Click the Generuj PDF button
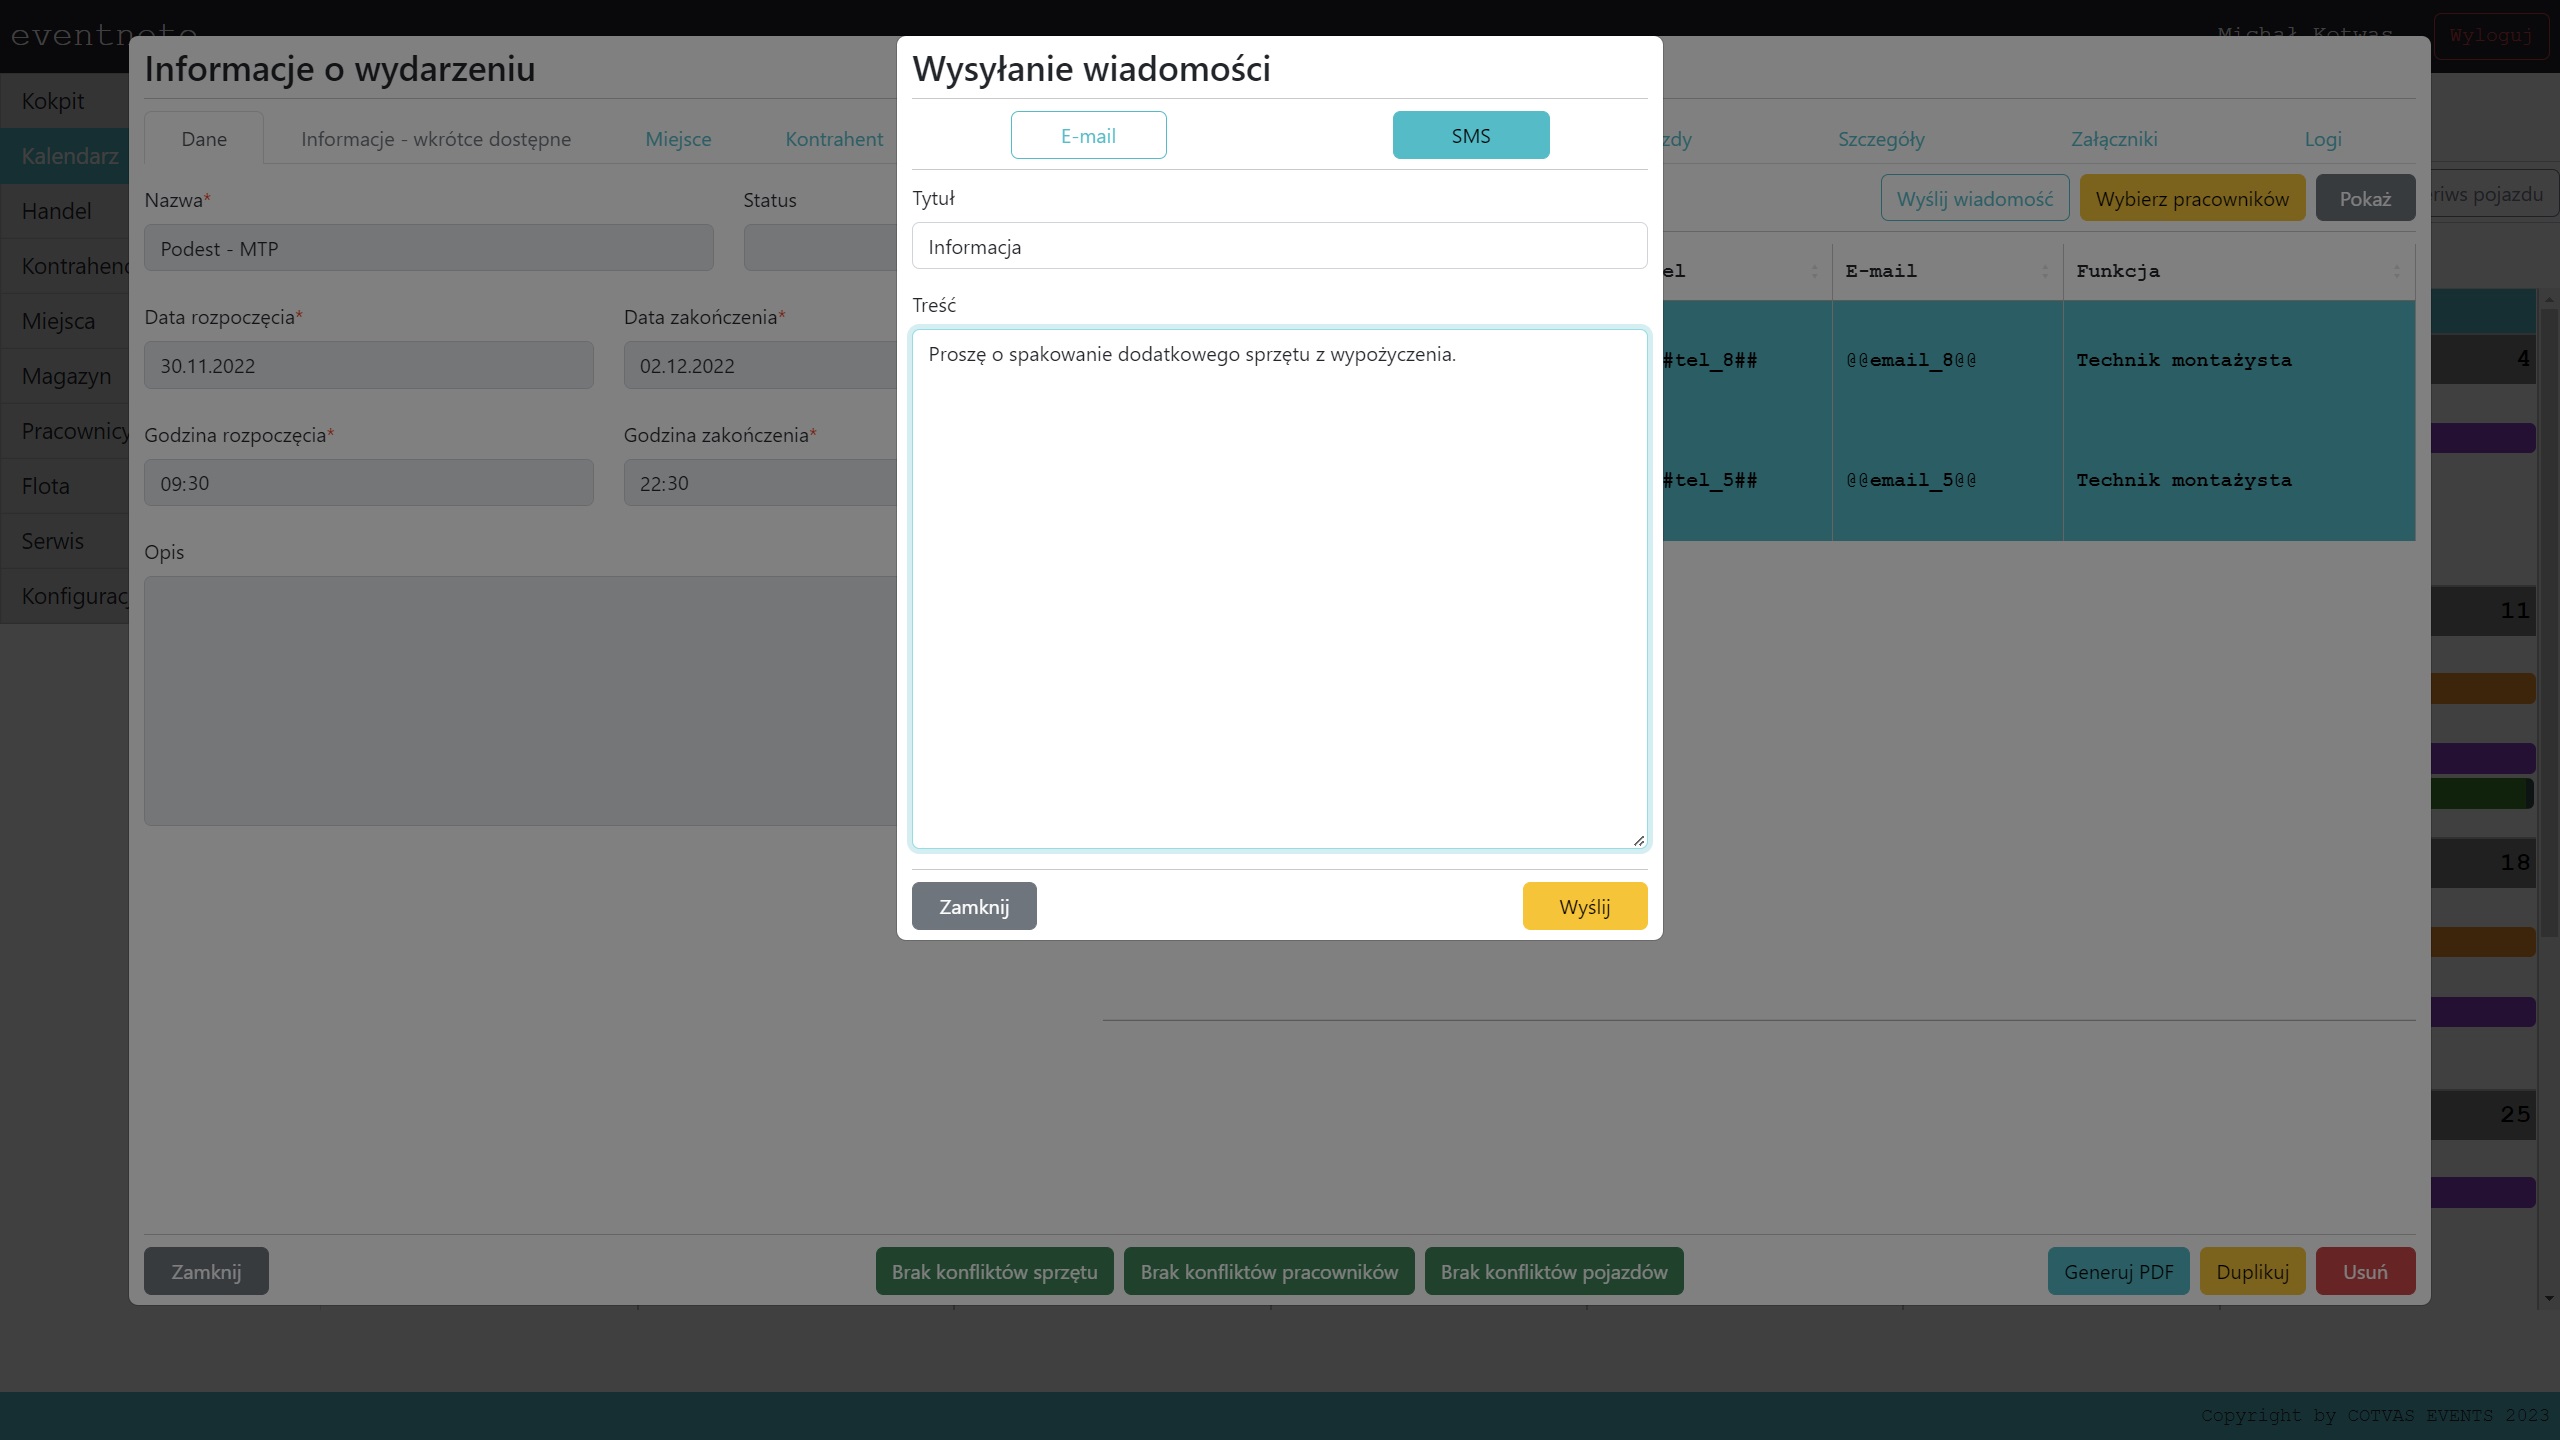 click(x=2117, y=1271)
